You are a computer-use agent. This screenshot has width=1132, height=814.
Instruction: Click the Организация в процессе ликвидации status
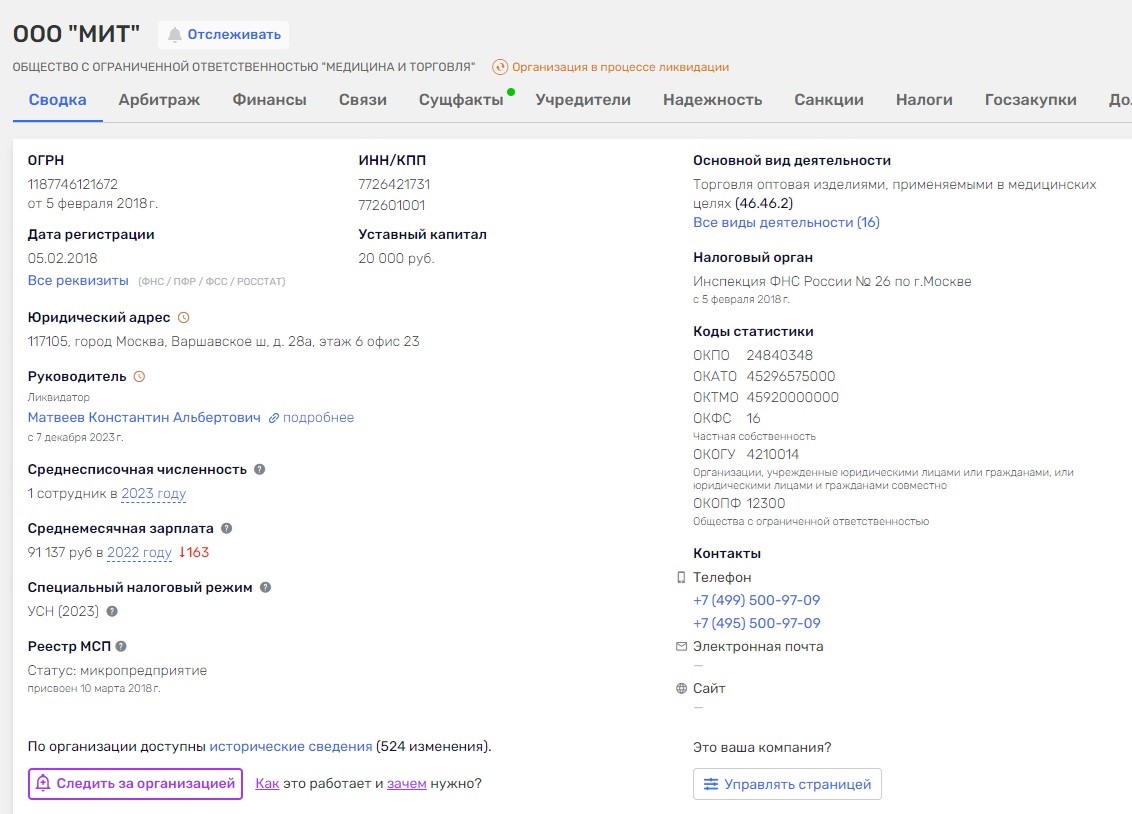pos(621,67)
